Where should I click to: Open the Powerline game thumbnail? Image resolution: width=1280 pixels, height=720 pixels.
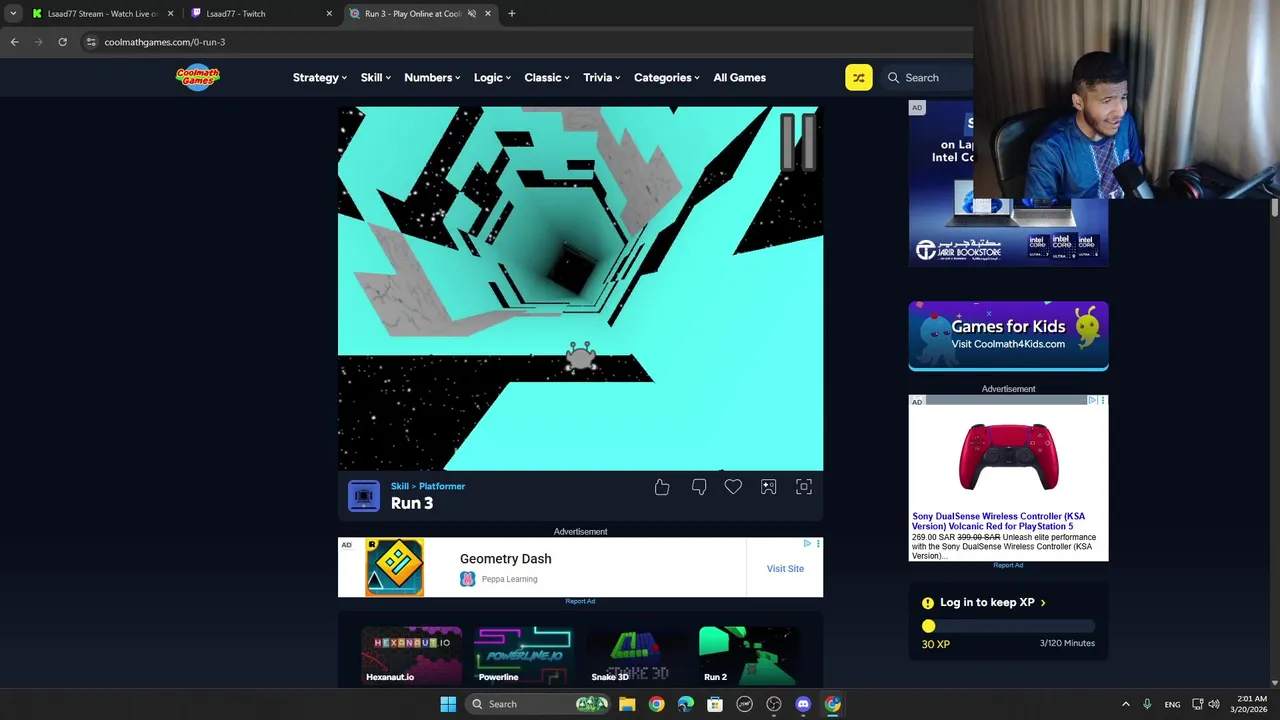click(x=524, y=655)
